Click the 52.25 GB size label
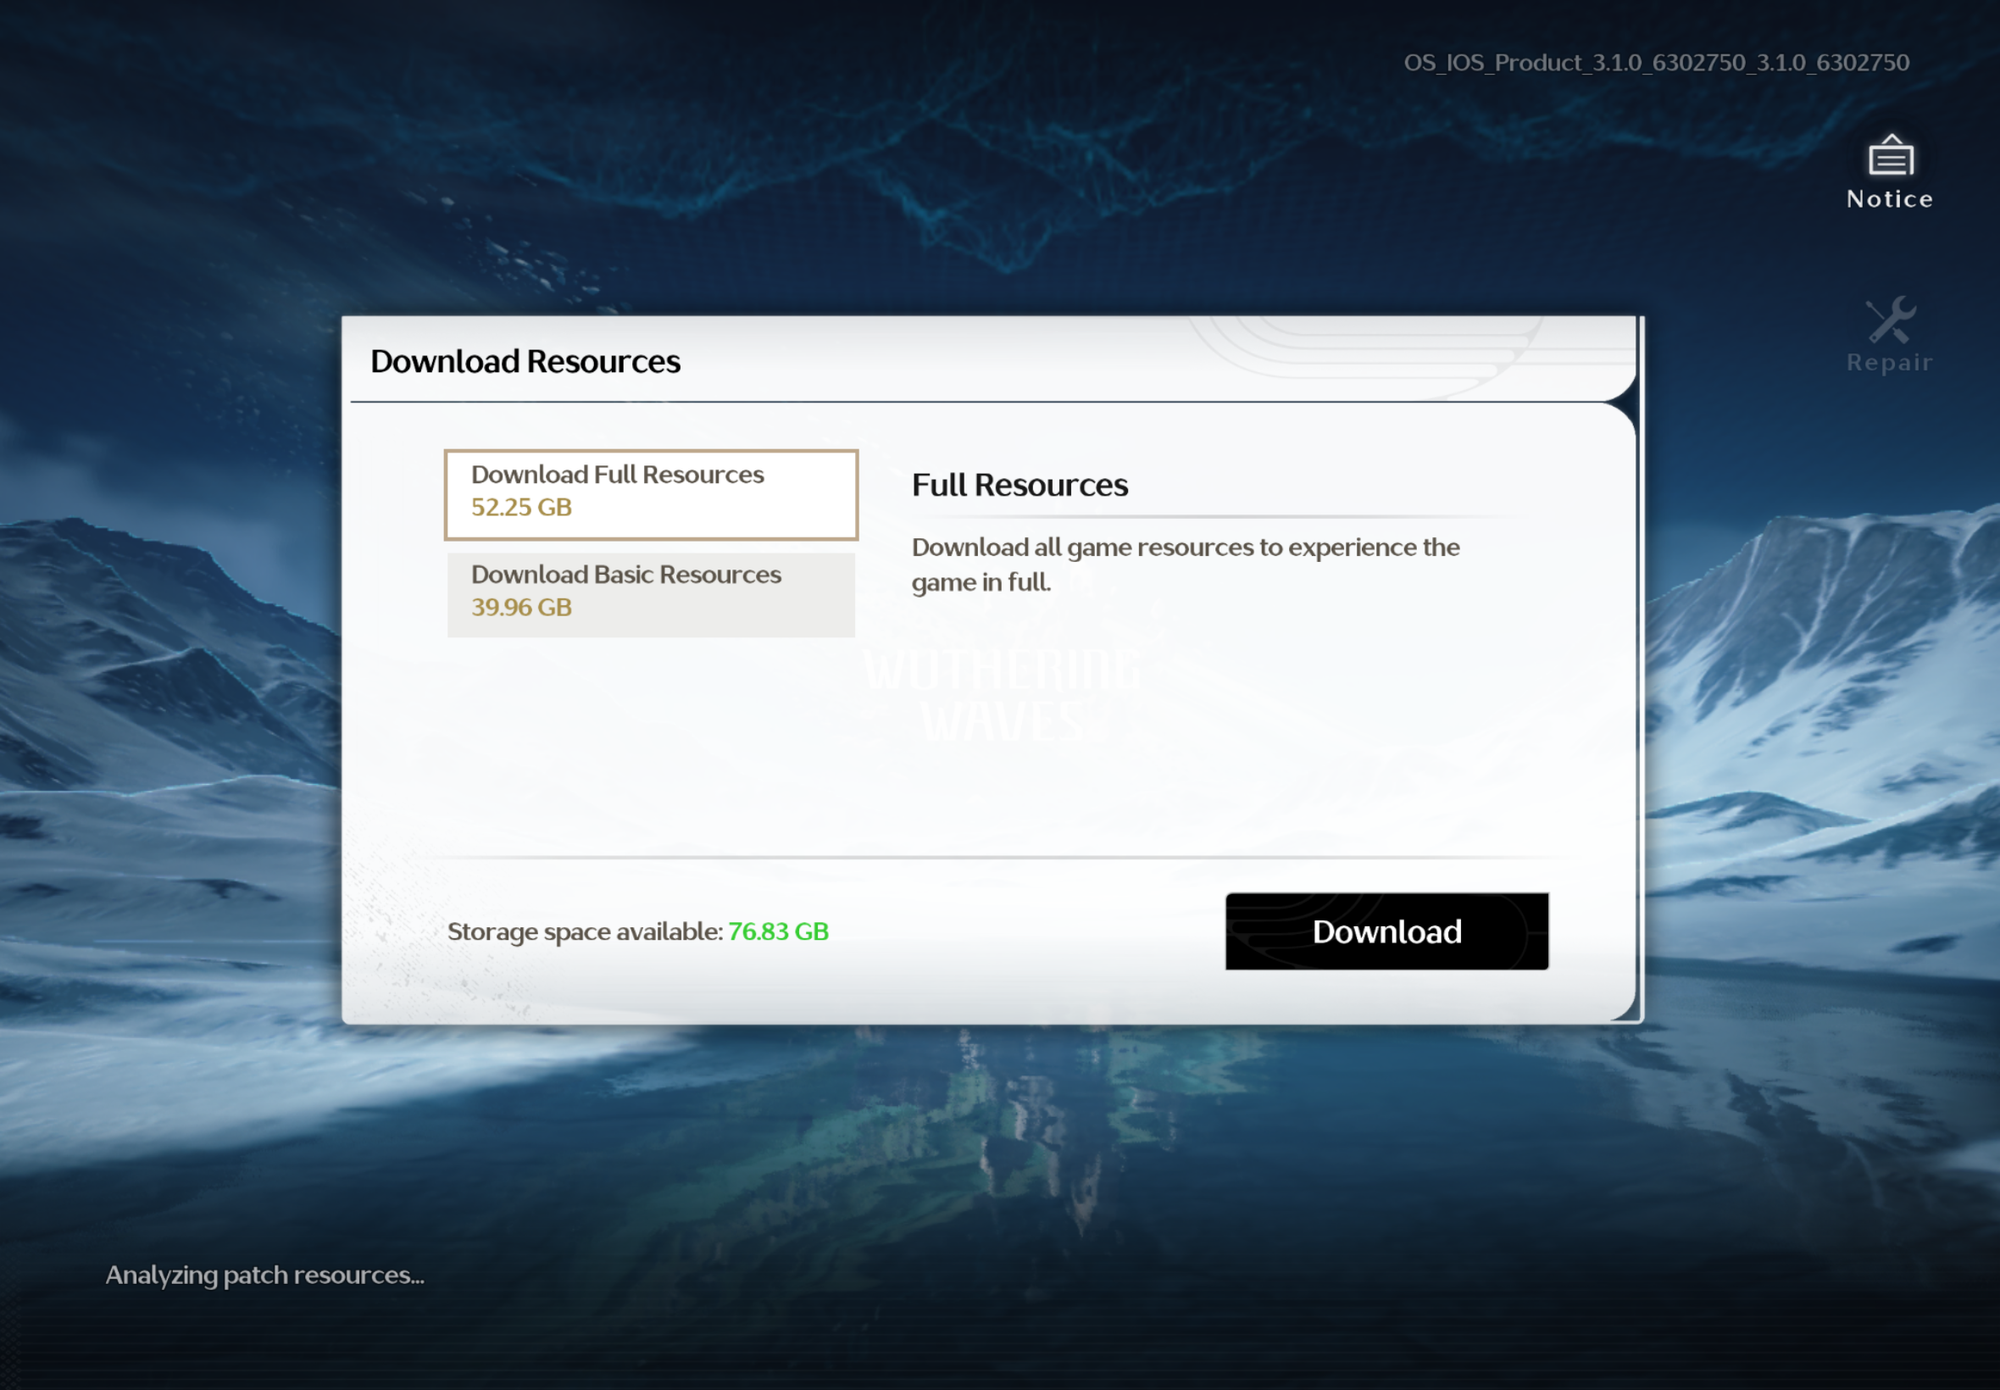2000x1390 pixels. click(x=521, y=507)
